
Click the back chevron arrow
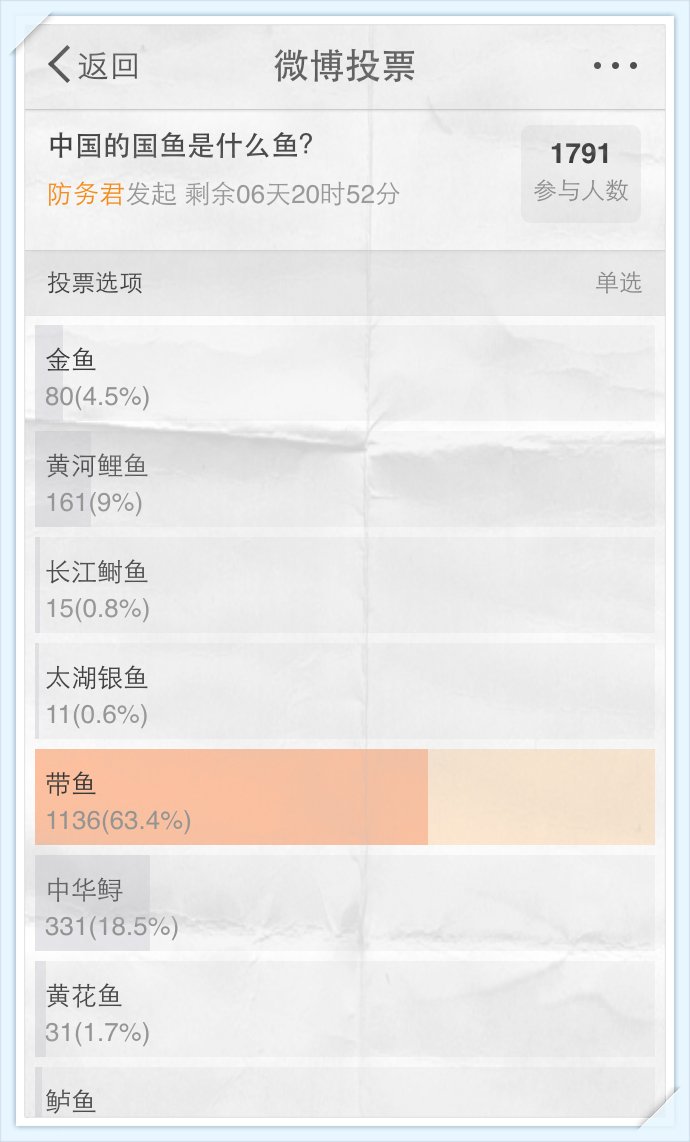[58, 66]
